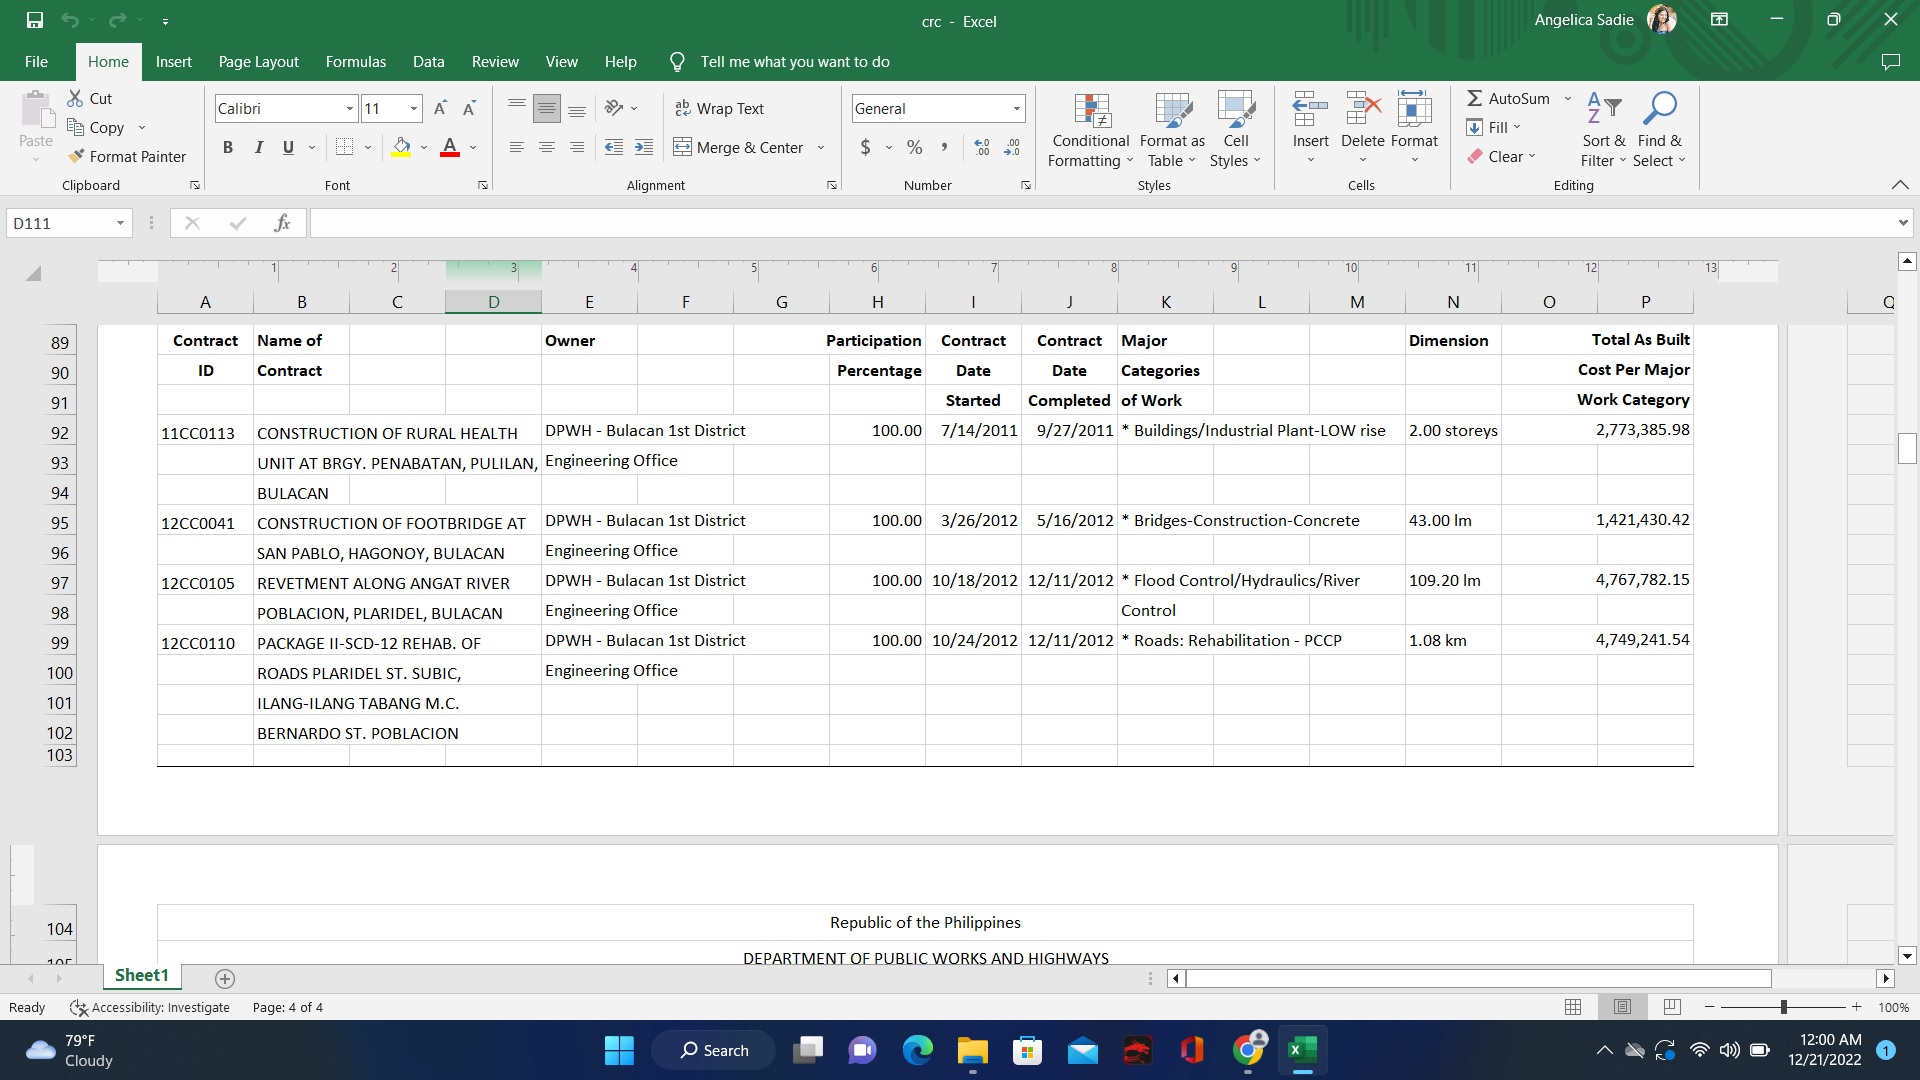Click the Insert Function fx icon
The height and width of the screenshot is (1080, 1920).
(282, 223)
